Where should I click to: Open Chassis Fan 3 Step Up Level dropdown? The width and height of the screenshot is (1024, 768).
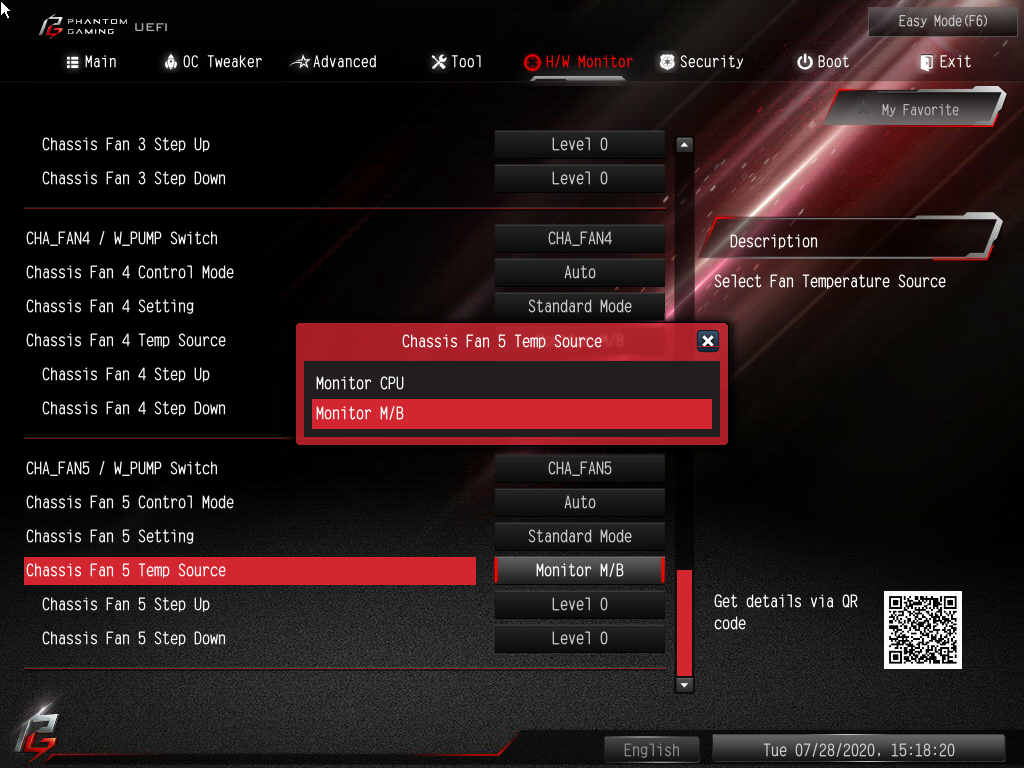579,144
